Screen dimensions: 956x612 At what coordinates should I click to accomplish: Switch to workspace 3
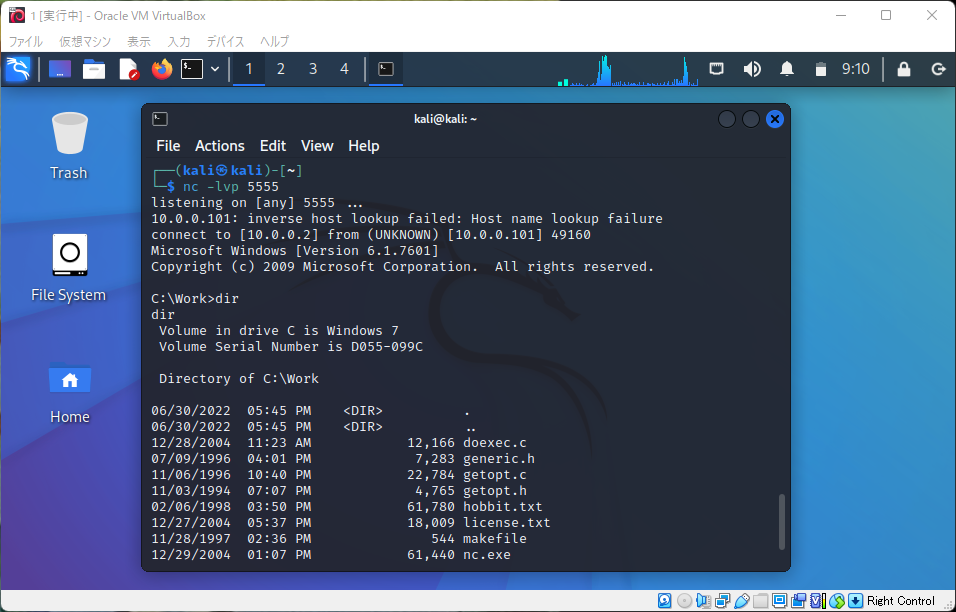coord(313,69)
